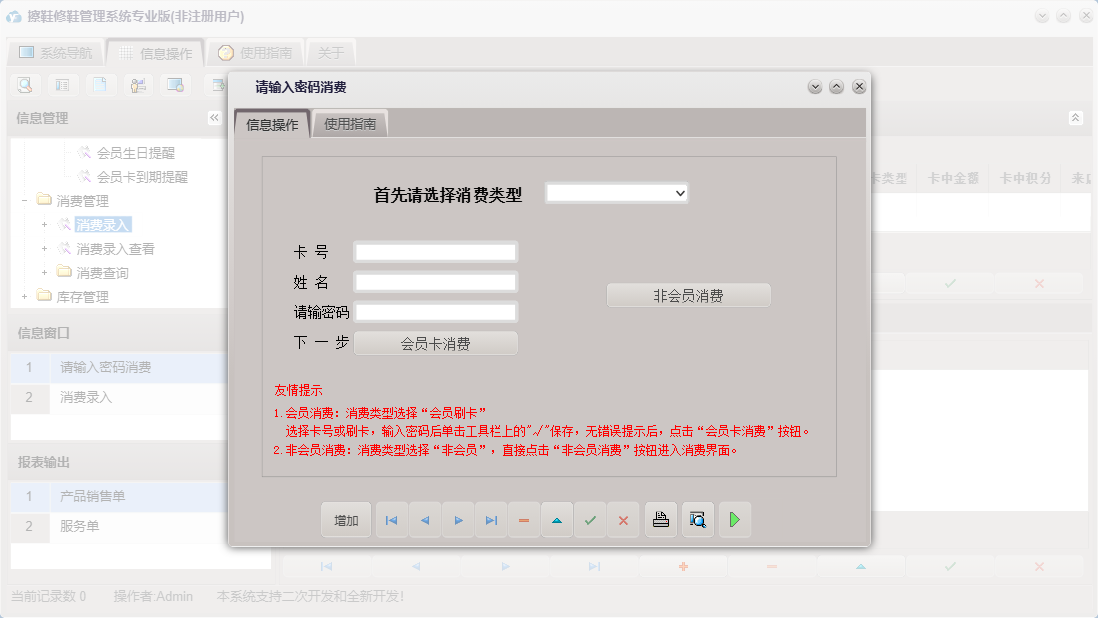
Task: Click the 非会员消费 button
Action: (688, 295)
